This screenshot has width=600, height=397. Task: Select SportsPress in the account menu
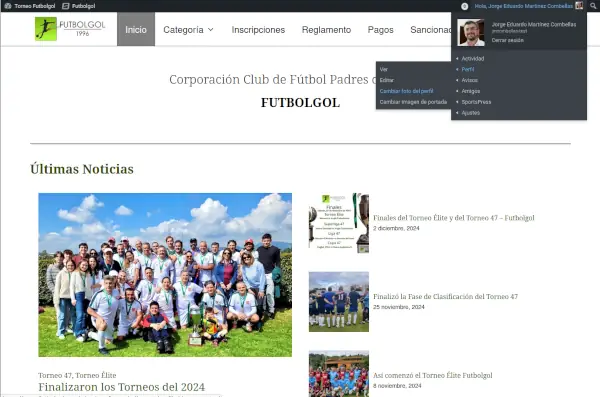[x=476, y=102]
